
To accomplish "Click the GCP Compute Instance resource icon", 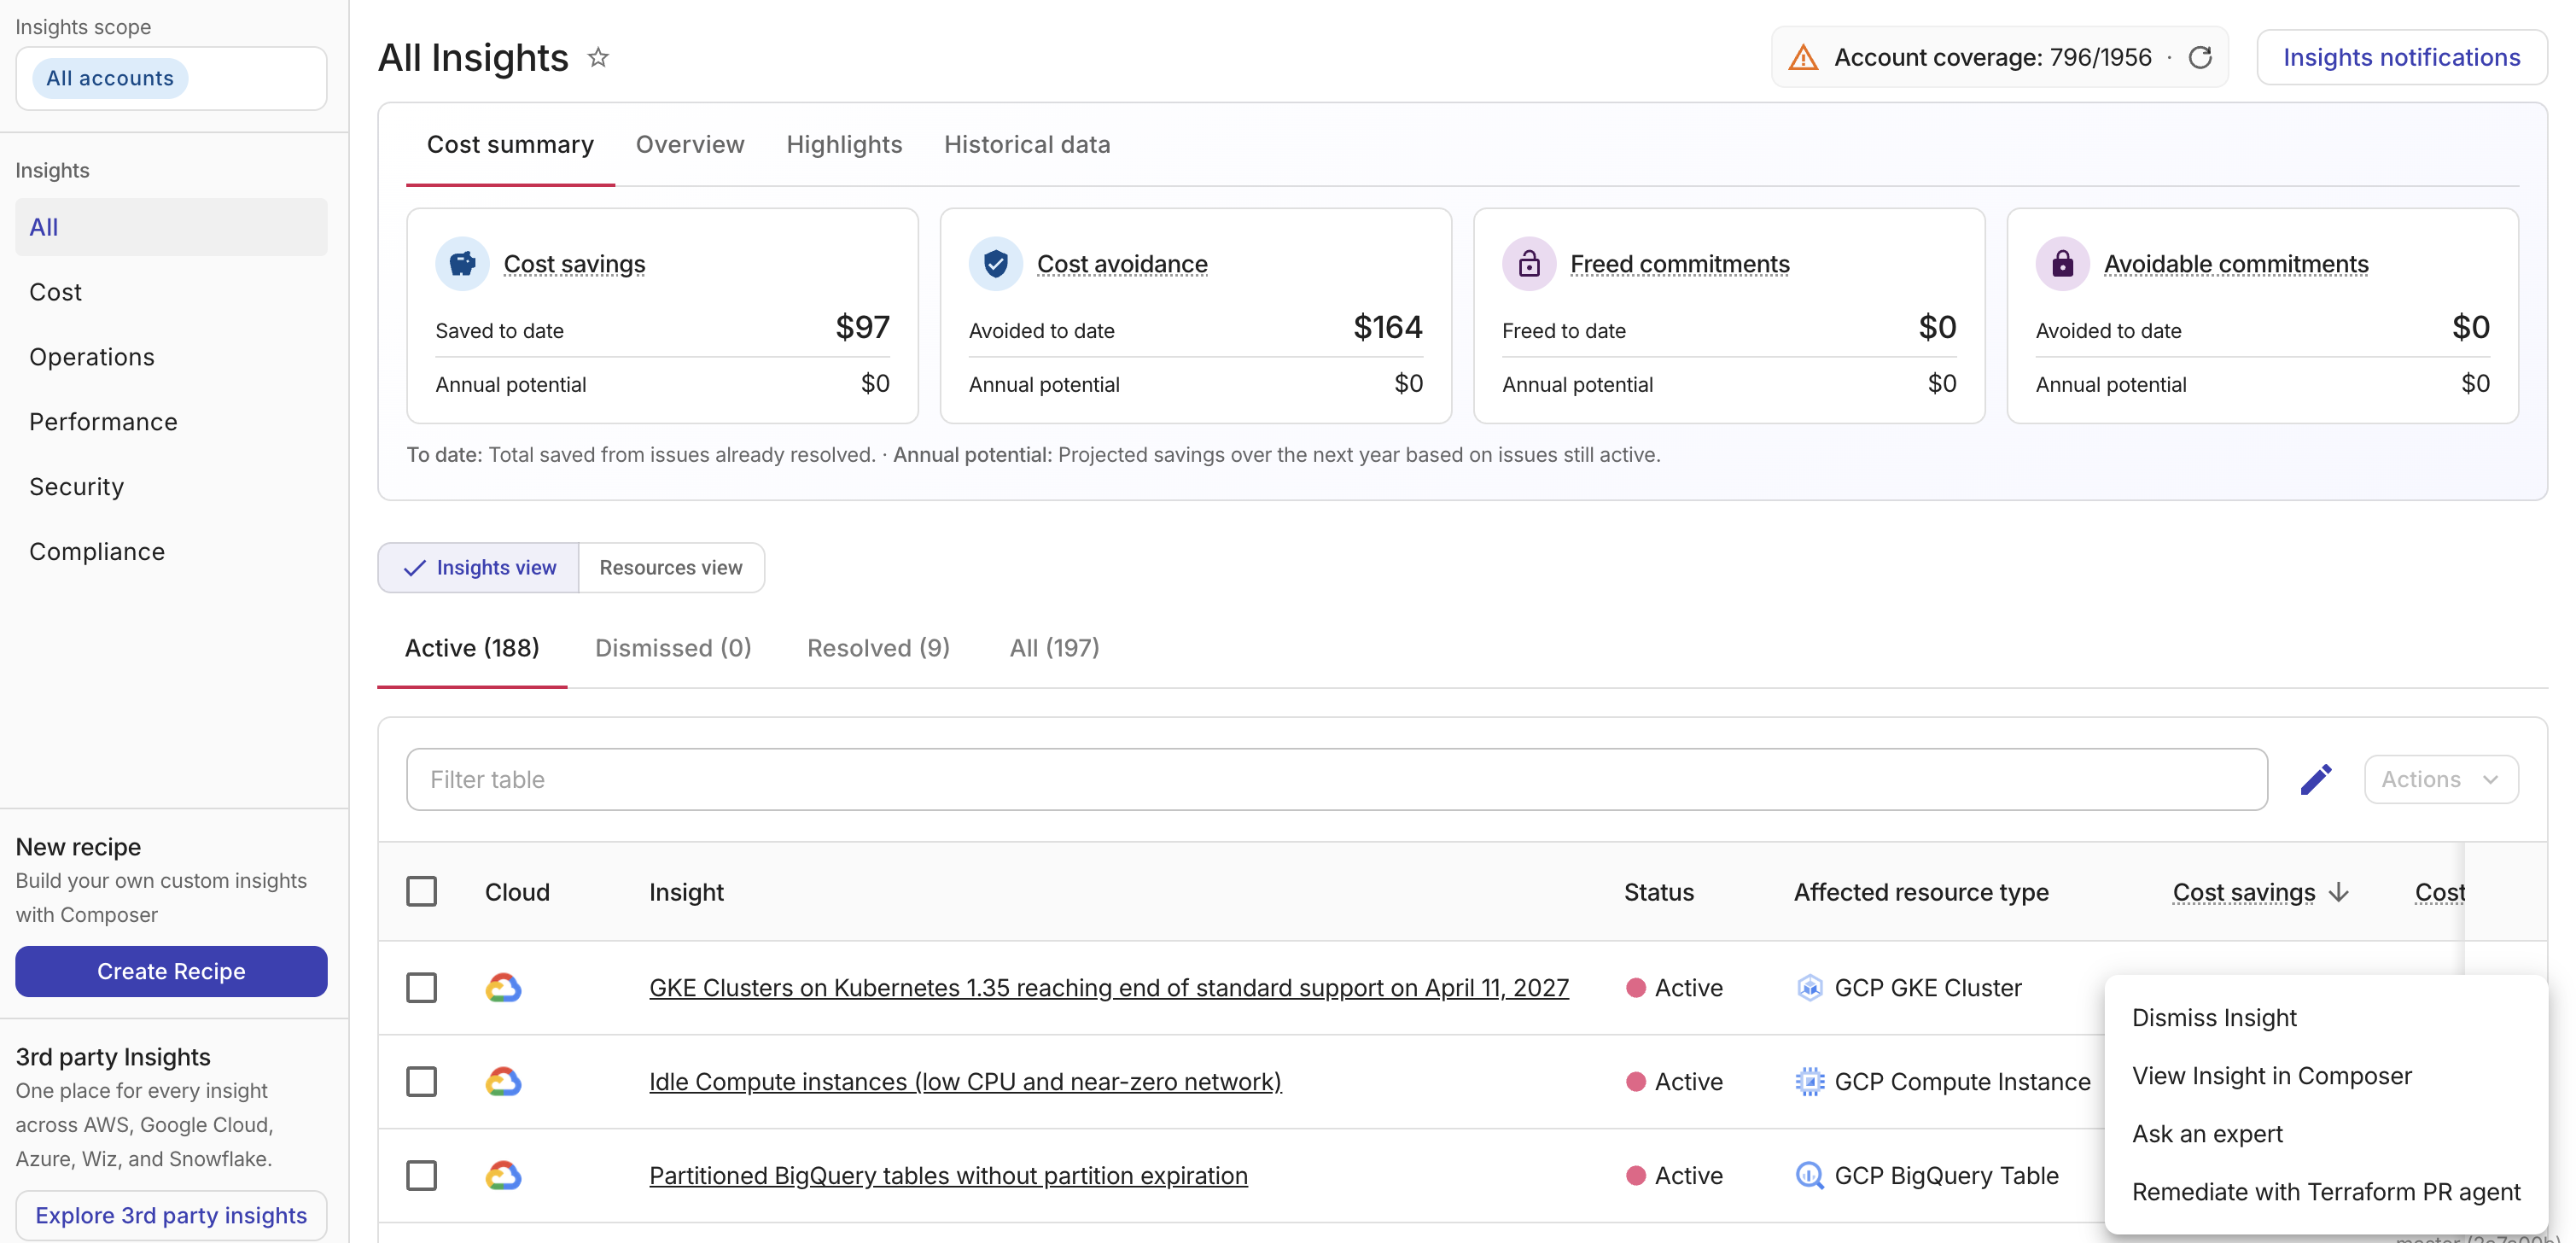I will [x=1809, y=1082].
